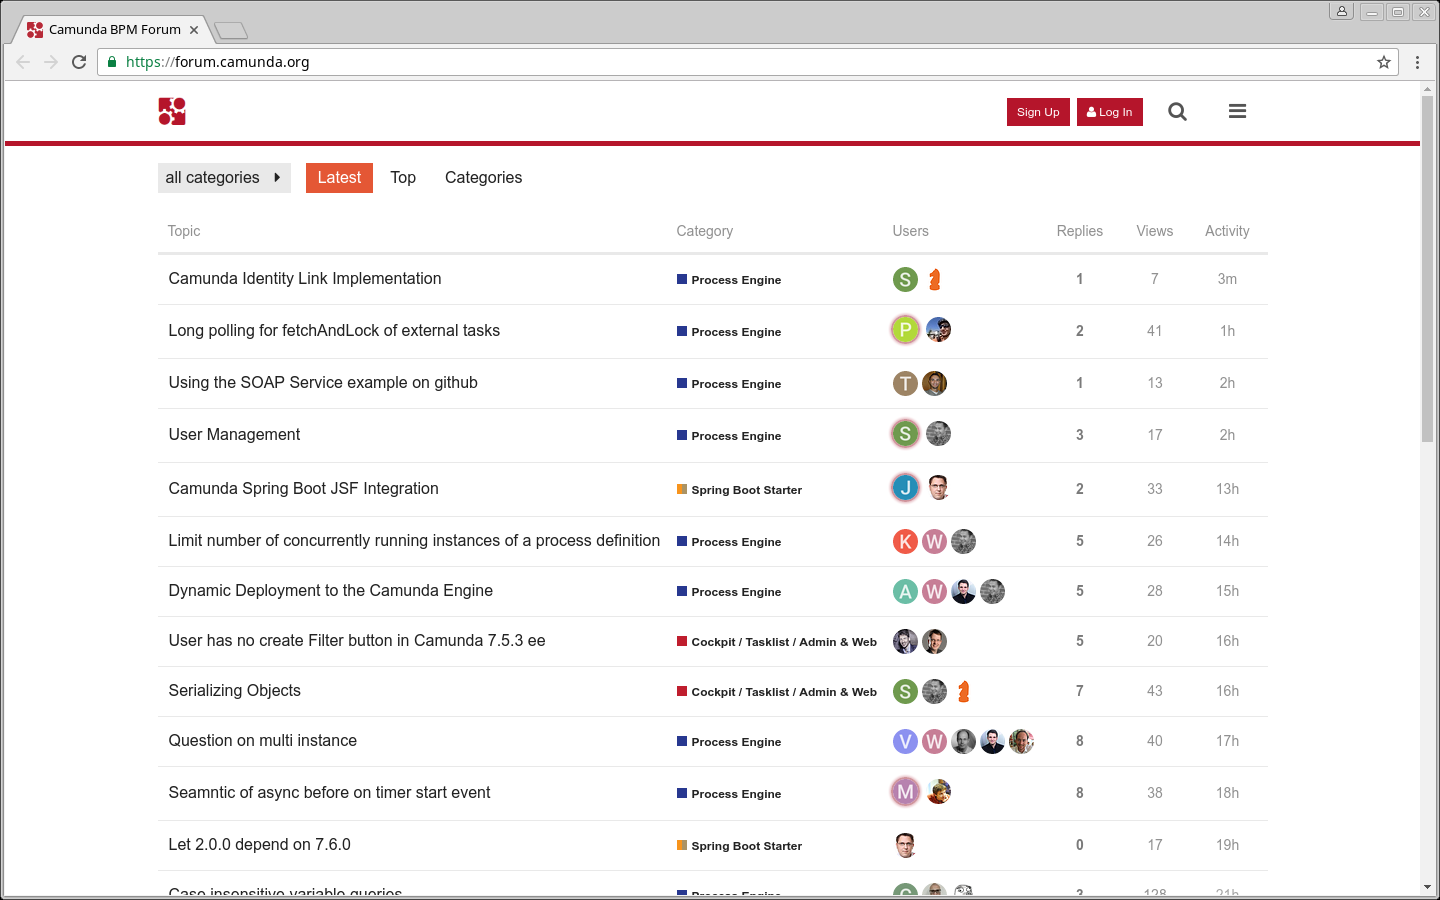The width and height of the screenshot is (1440, 900).
Task: Click the secure padlock icon in address bar
Action: [112, 62]
